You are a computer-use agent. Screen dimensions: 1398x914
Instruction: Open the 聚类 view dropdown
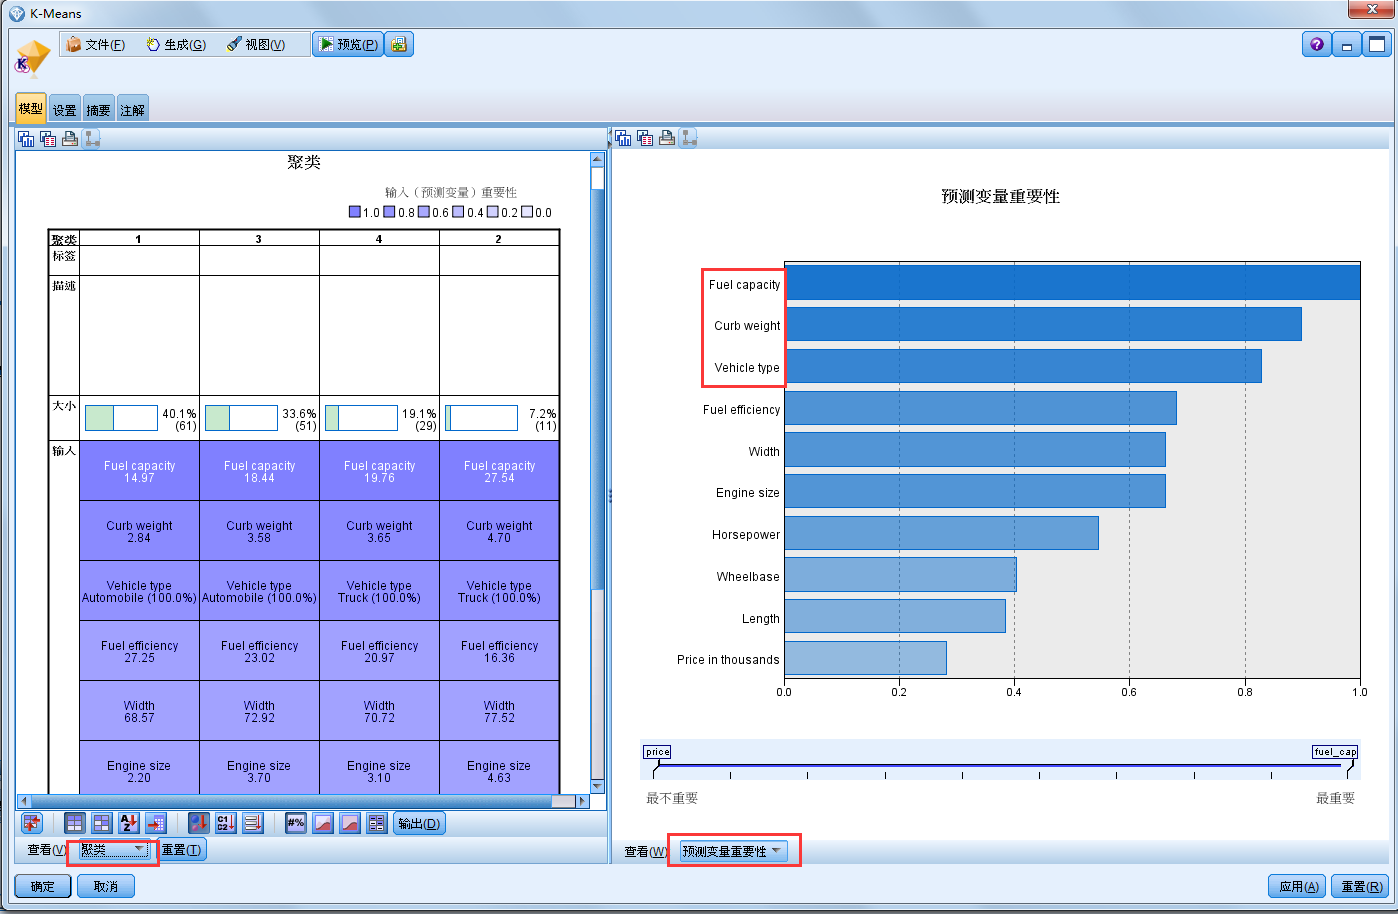tap(113, 850)
